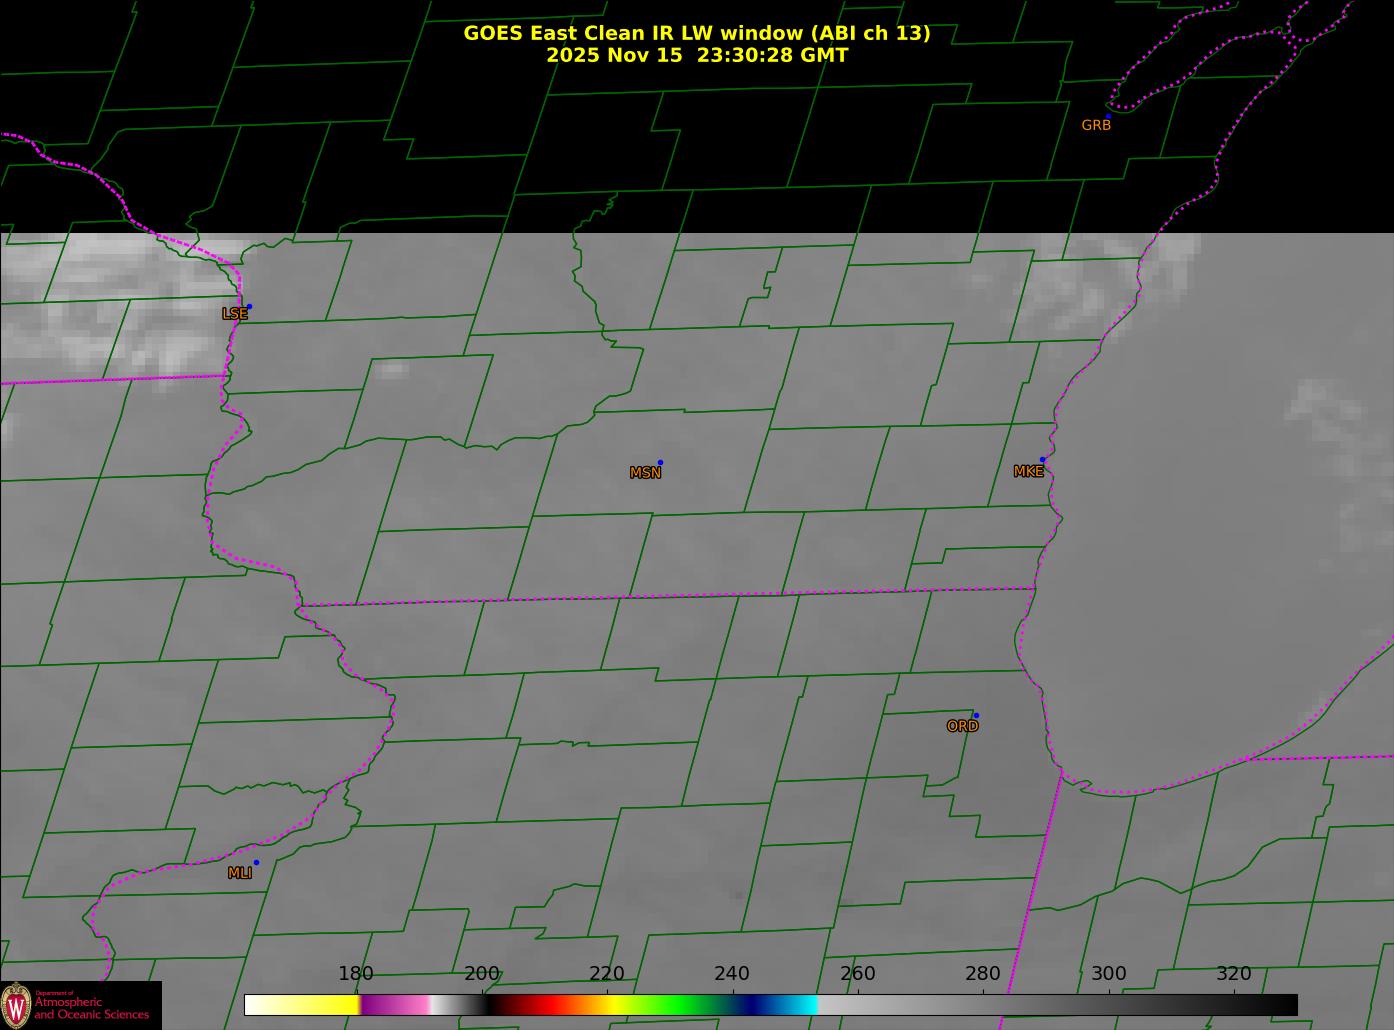Click the MKE station label
The image size is (1394, 1030).
[1028, 472]
